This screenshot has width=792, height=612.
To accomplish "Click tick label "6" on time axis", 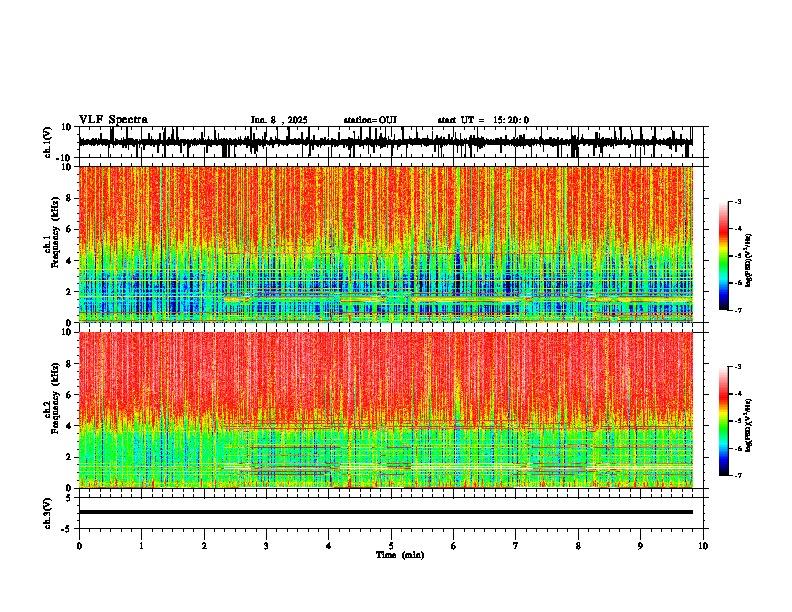I will tap(454, 546).
